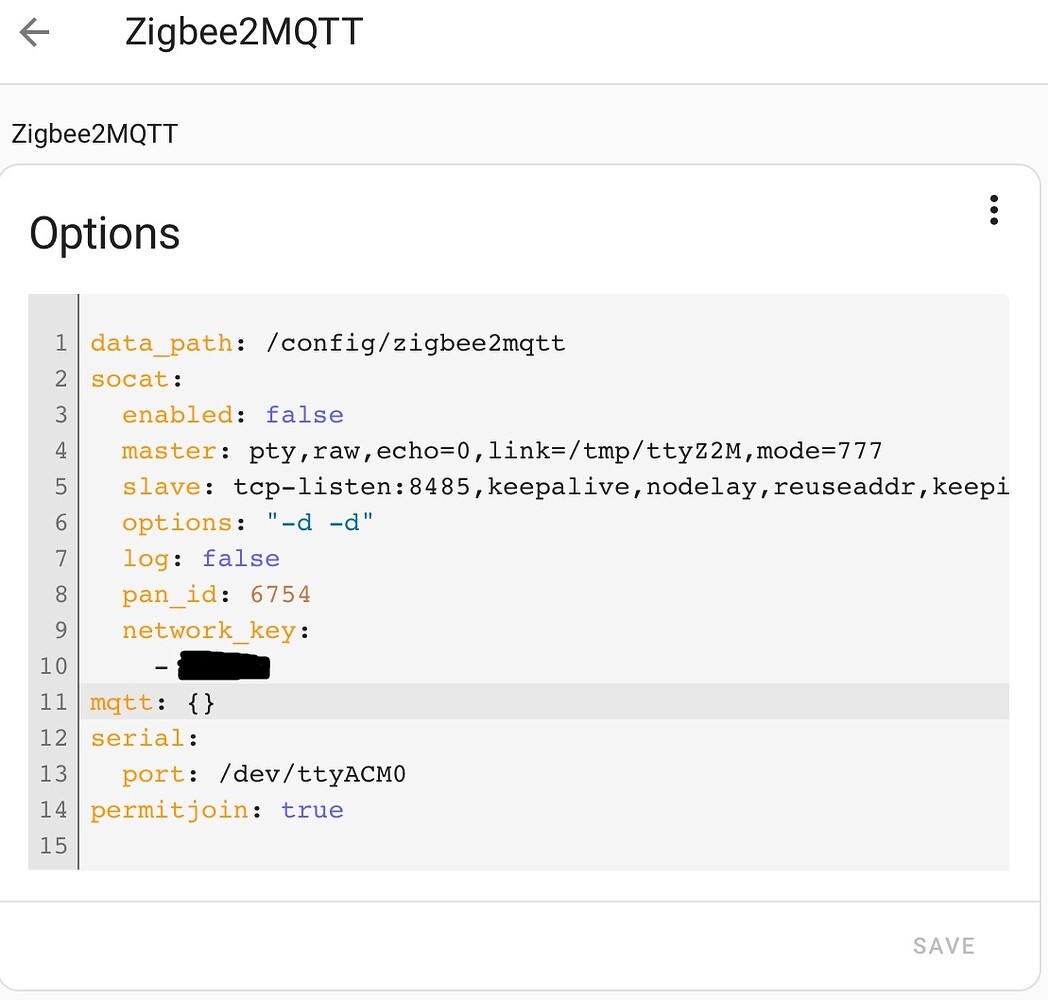Click the back arrow to leave Zigbee2MQTT

pyautogui.click(x=34, y=32)
